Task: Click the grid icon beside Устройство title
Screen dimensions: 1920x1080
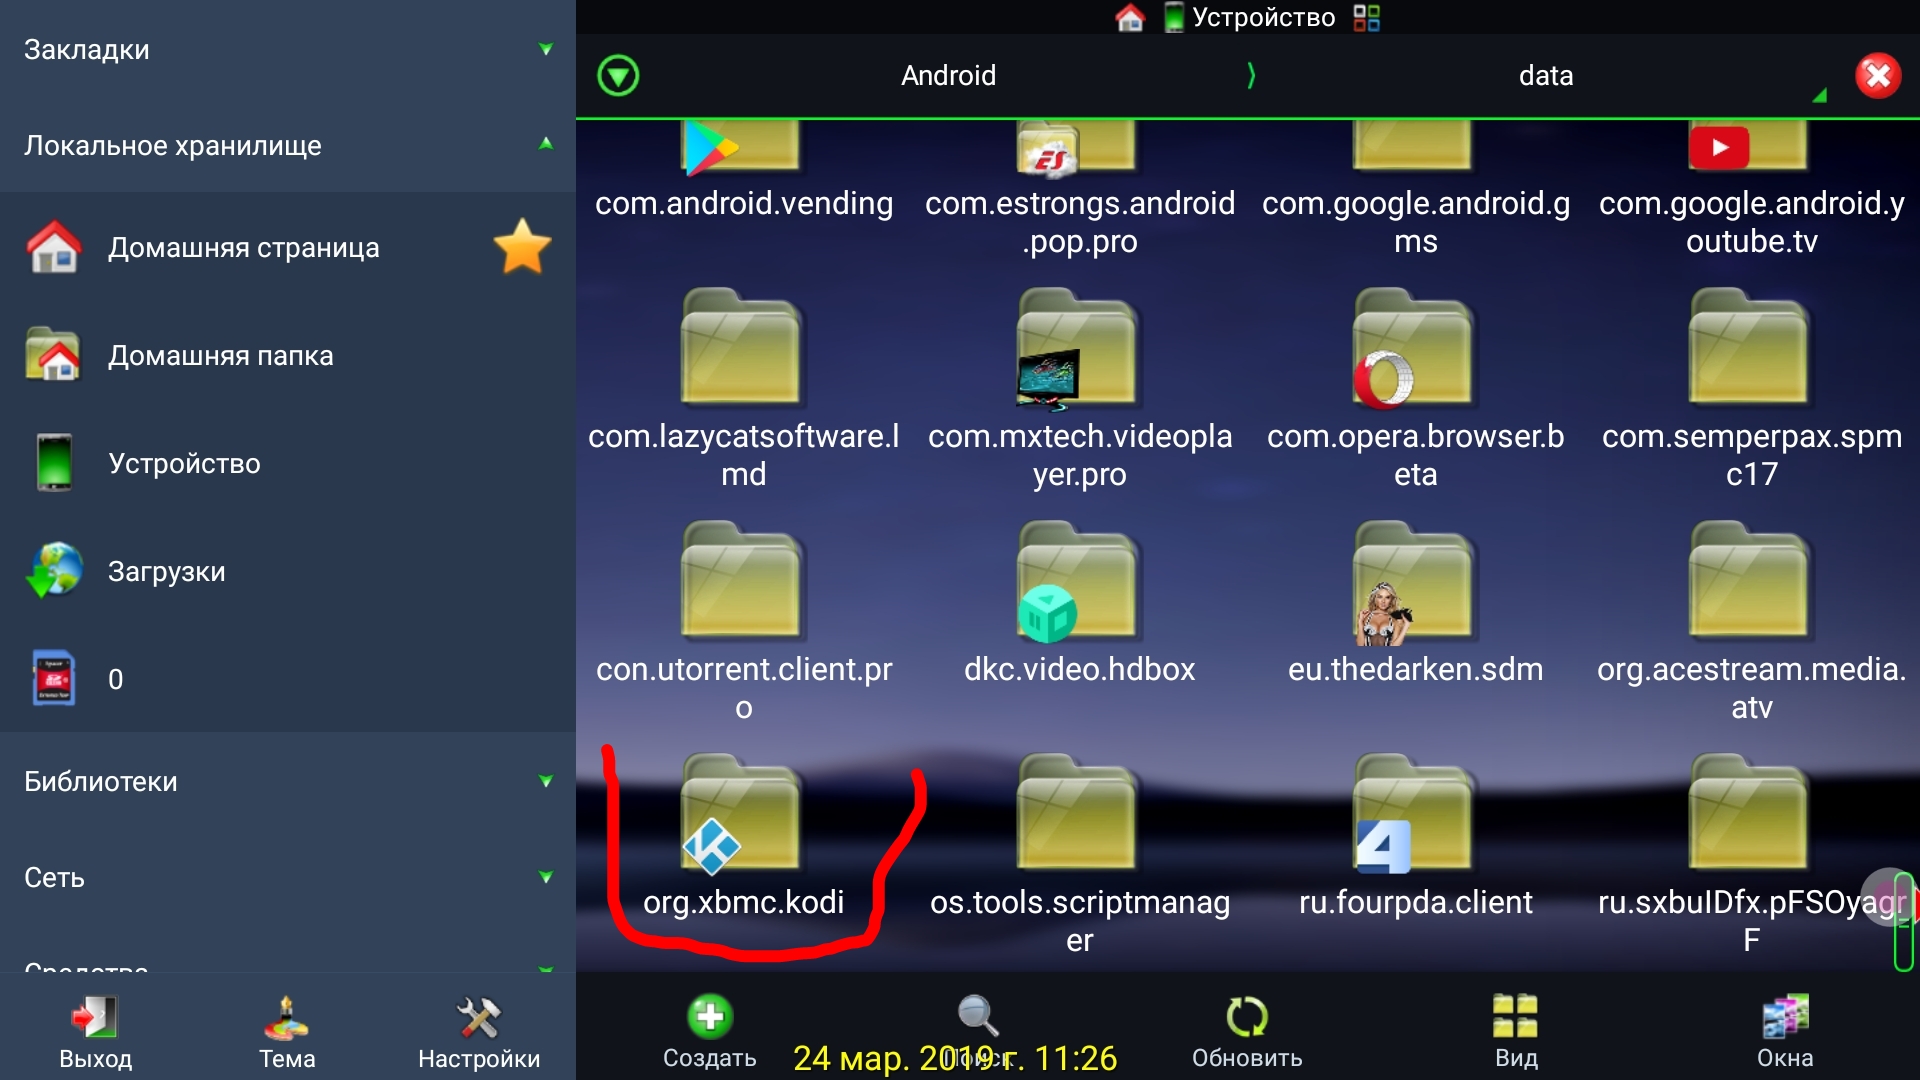Action: click(x=1367, y=17)
